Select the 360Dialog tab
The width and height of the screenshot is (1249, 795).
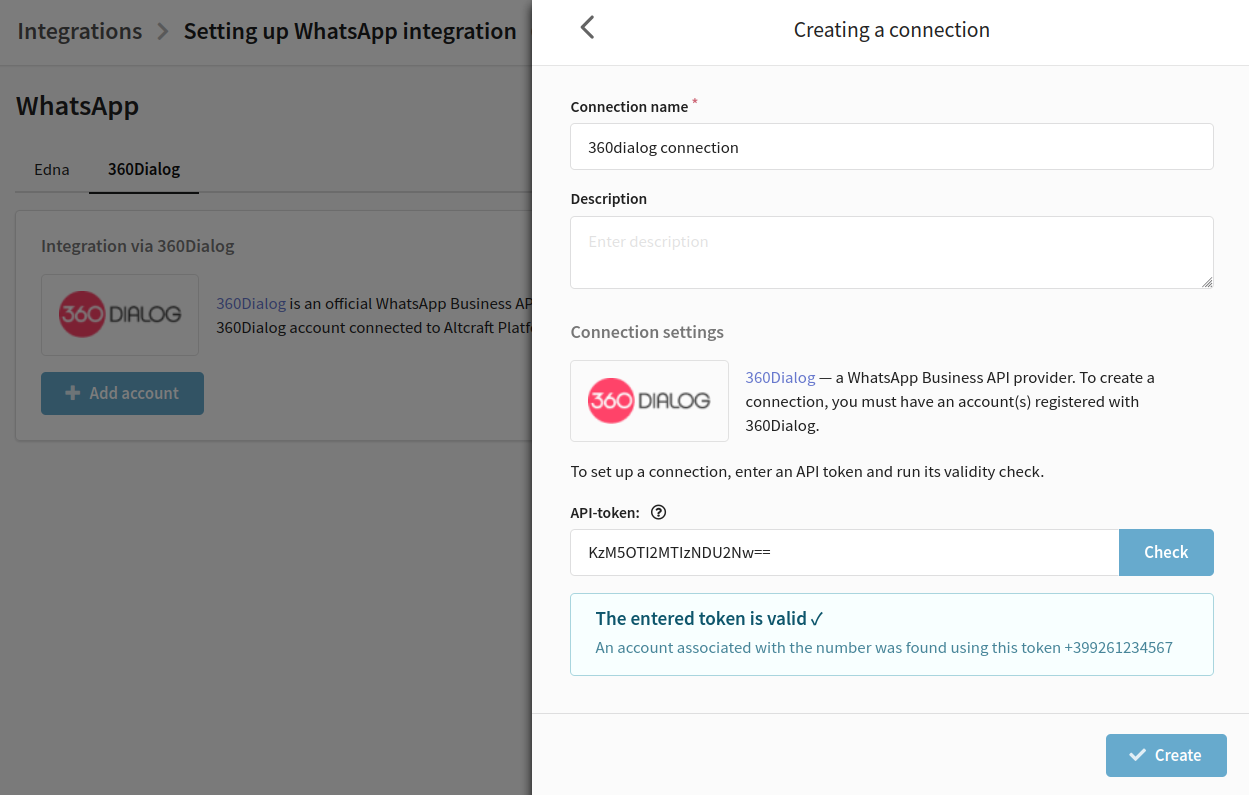144,169
